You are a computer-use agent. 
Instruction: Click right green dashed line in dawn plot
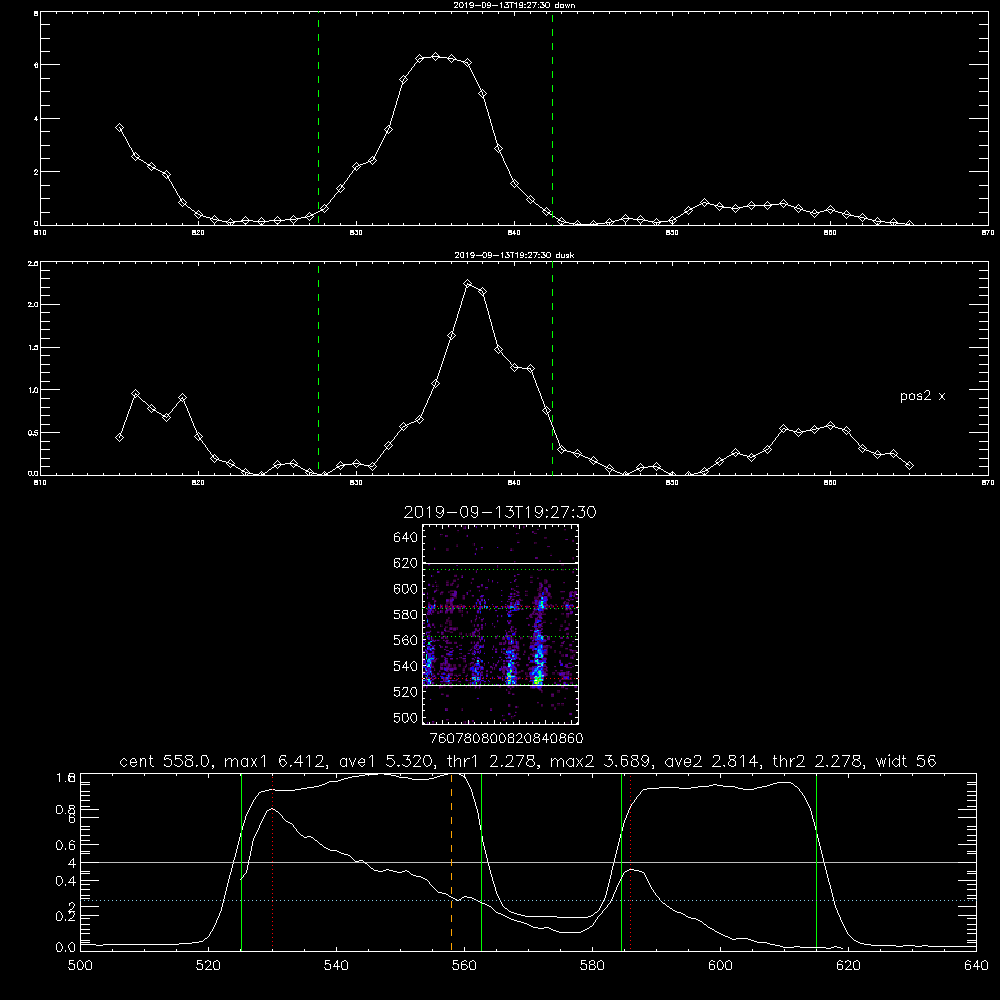552,118
